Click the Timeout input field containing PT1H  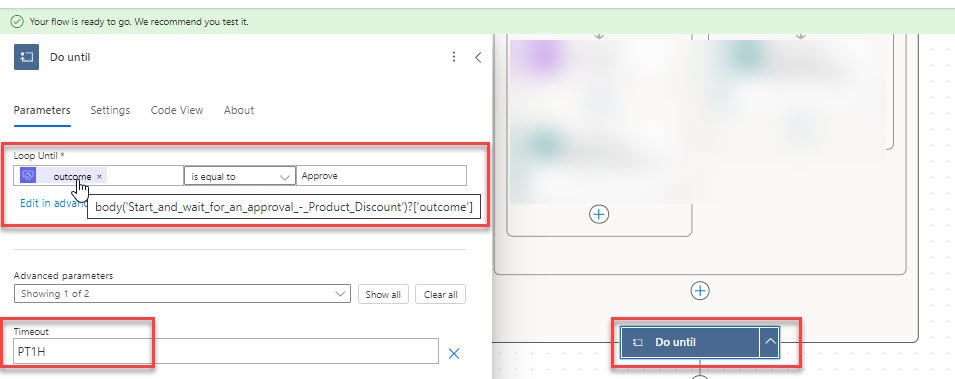pos(226,351)
